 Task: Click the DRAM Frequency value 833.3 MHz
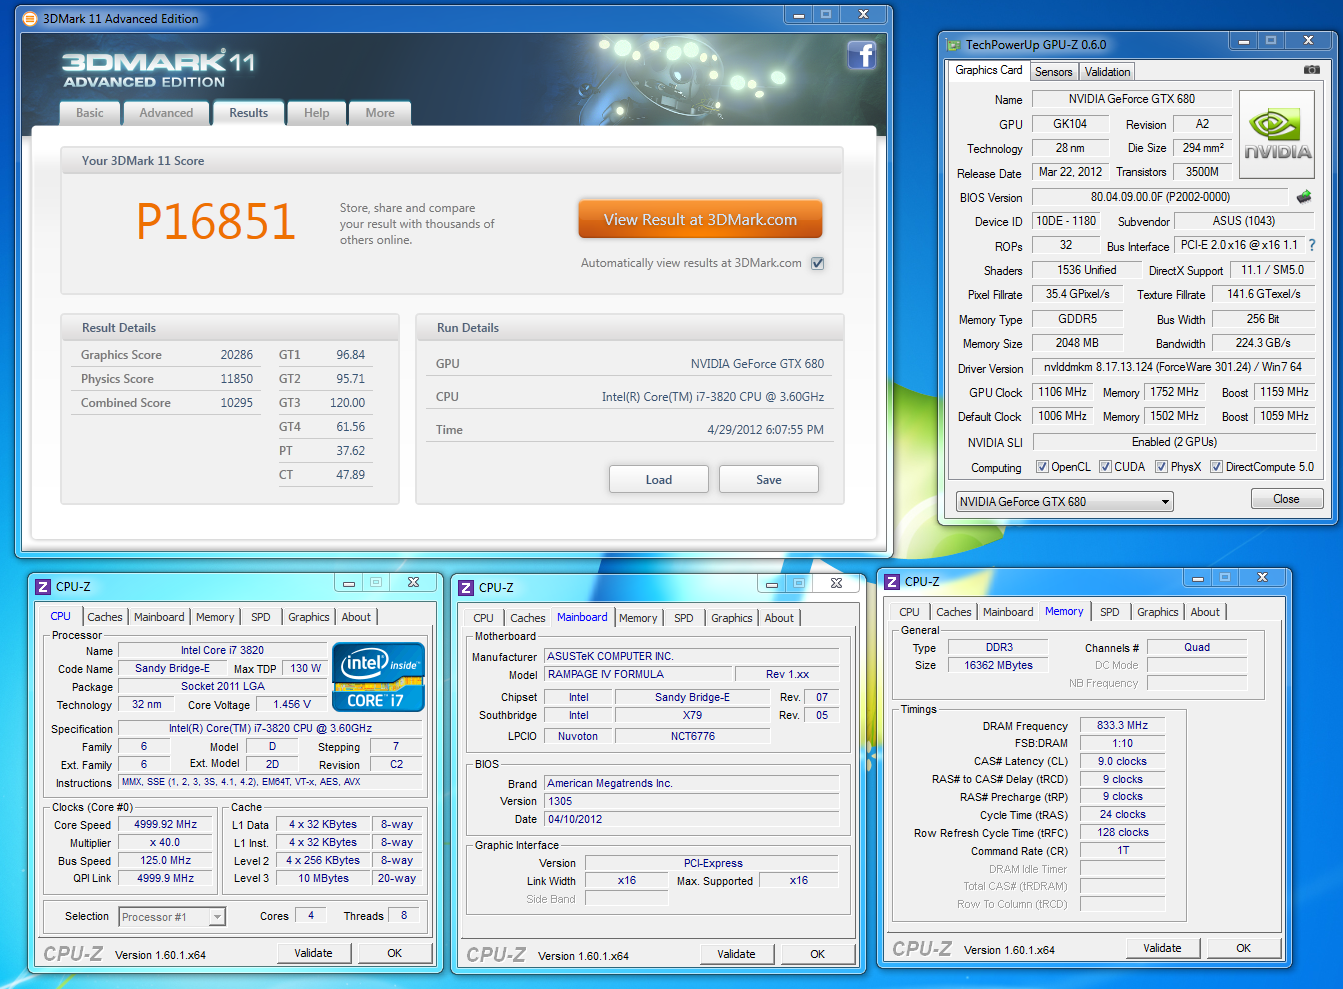click(x=1122, y=725)
